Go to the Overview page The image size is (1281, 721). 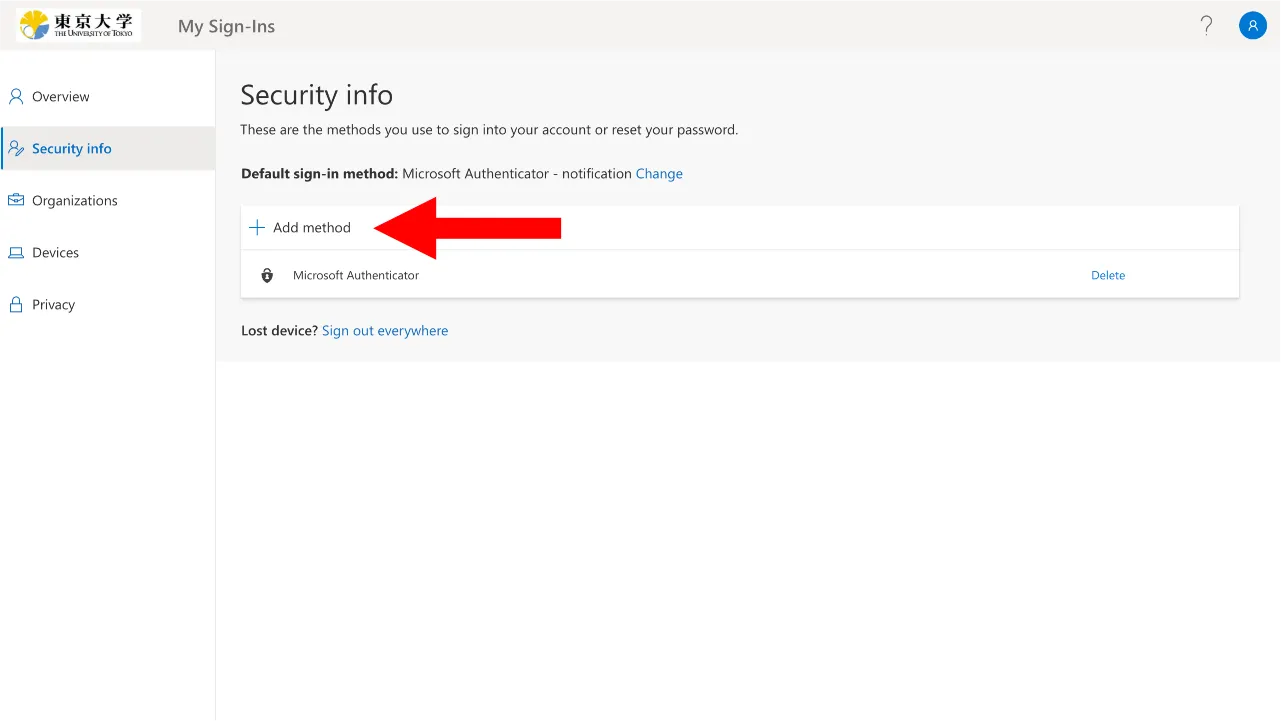(61, 97)
